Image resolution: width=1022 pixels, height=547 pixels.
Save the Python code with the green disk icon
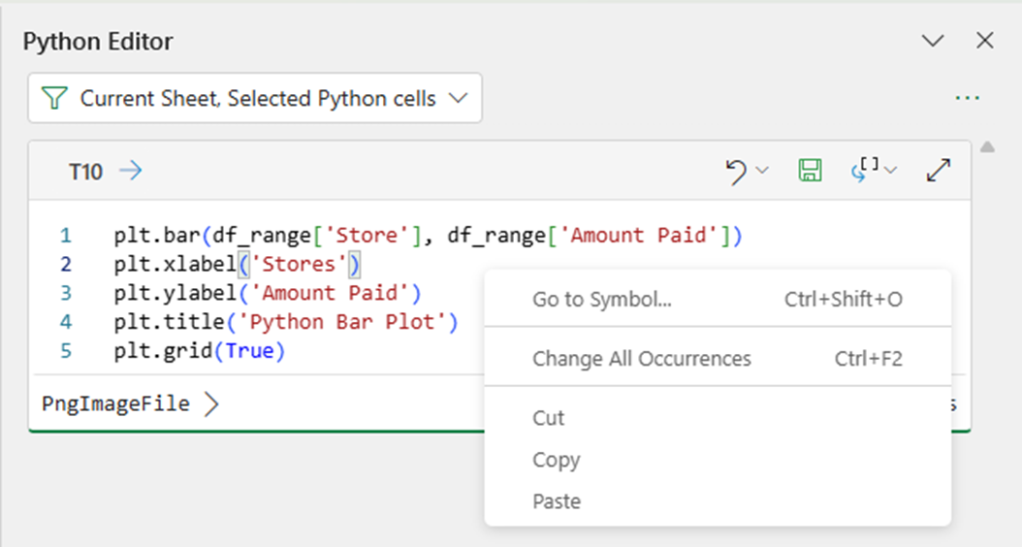point(809,171)
